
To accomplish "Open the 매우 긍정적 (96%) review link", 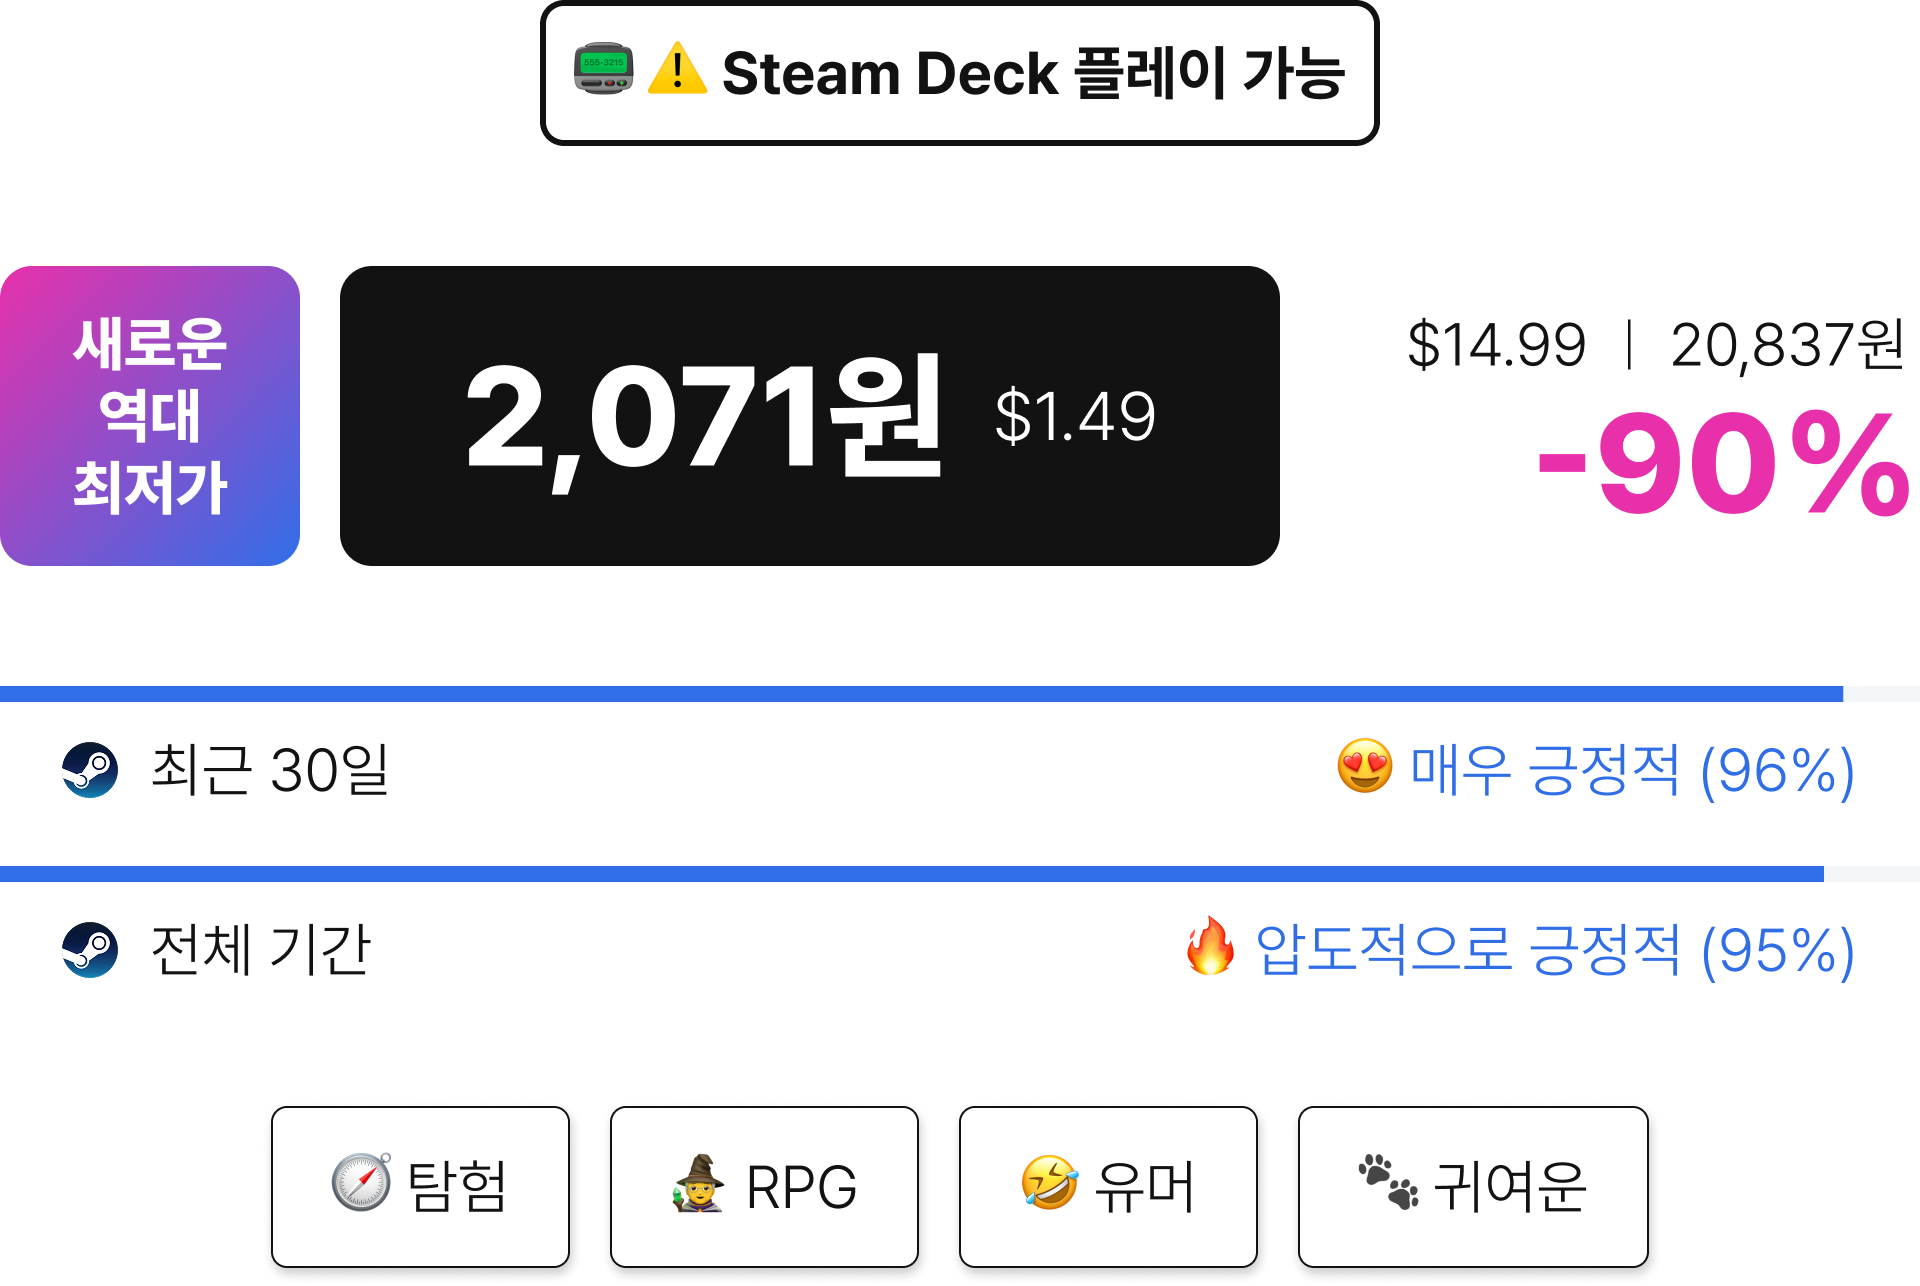I will coord(1632,770).
